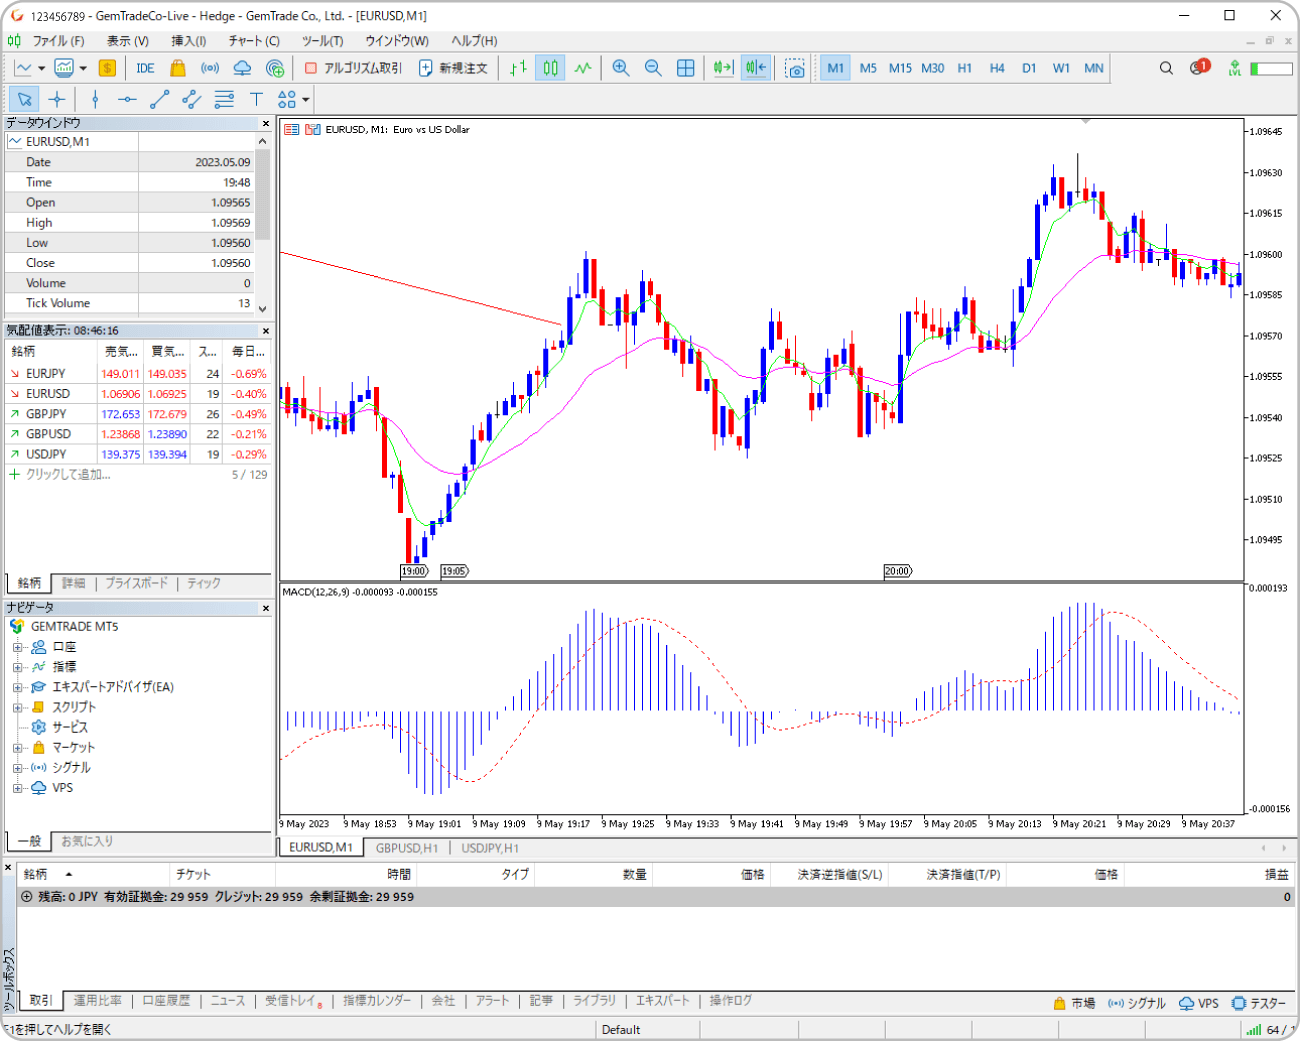Draw a vertical line
Screen dimensions: 1300x1041
(95, 99)
